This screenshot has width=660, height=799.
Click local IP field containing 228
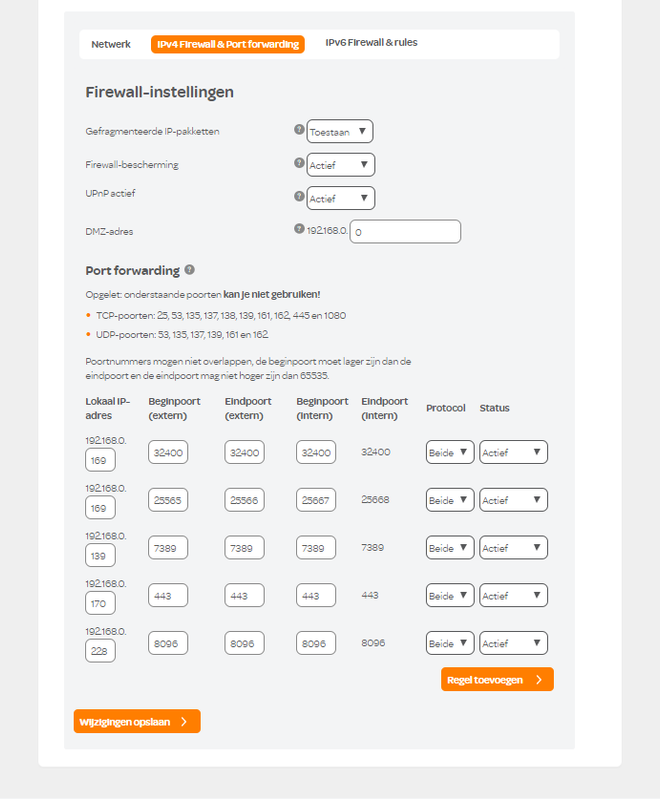pyautogui.click(x=100, y=651)
